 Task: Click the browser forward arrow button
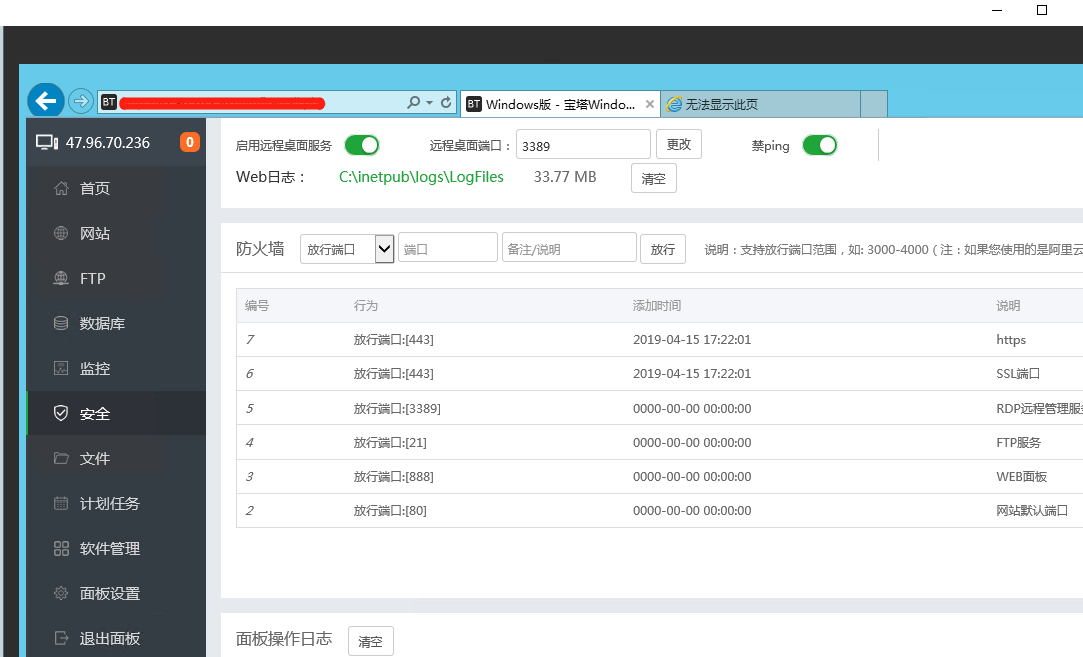click(81, 102)
